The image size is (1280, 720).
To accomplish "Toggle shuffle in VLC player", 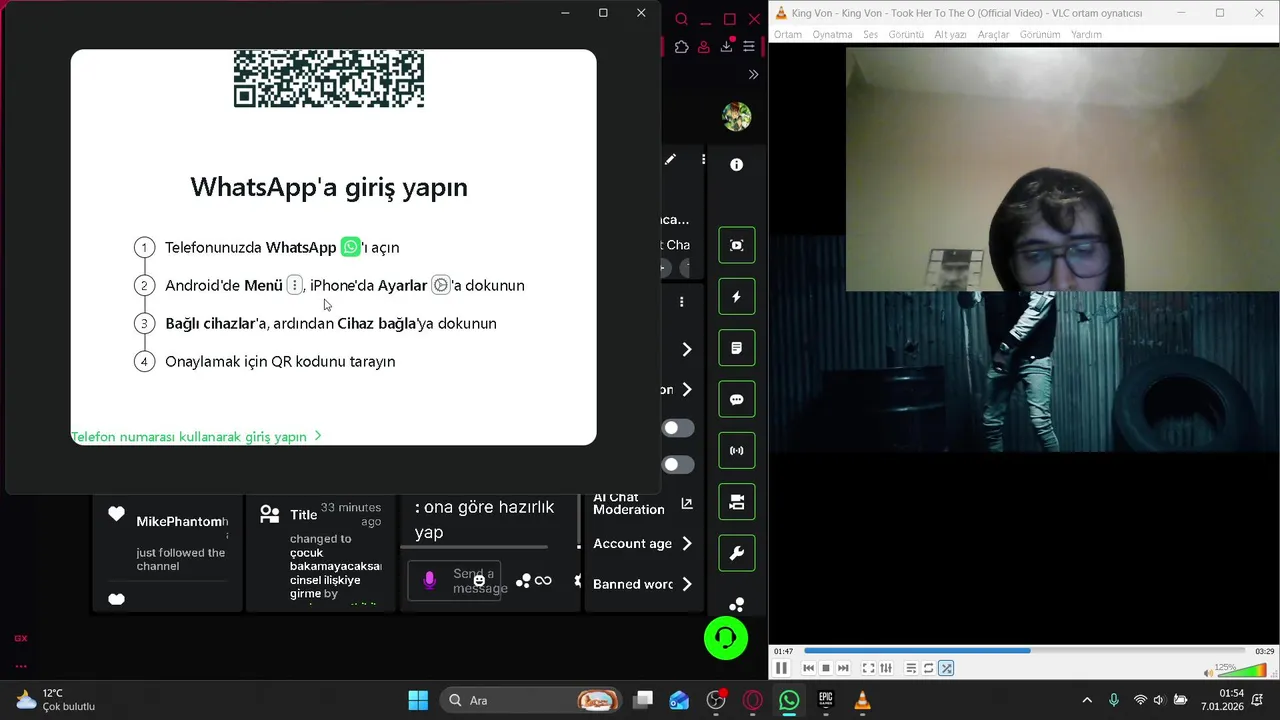I will [946, 668].
